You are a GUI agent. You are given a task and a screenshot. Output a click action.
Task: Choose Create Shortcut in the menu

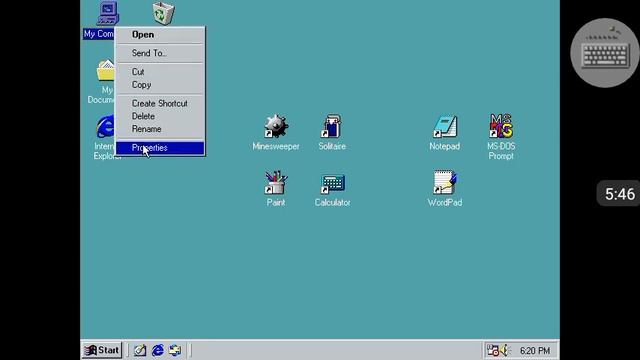click(160, 104)
